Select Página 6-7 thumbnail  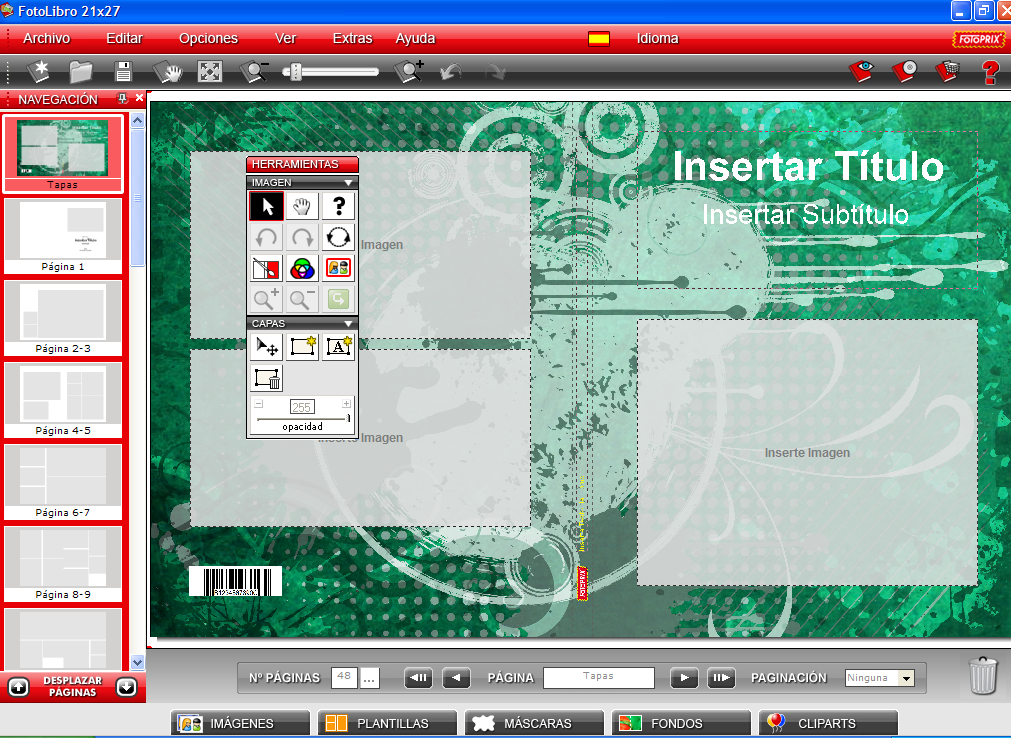(63, 482)
